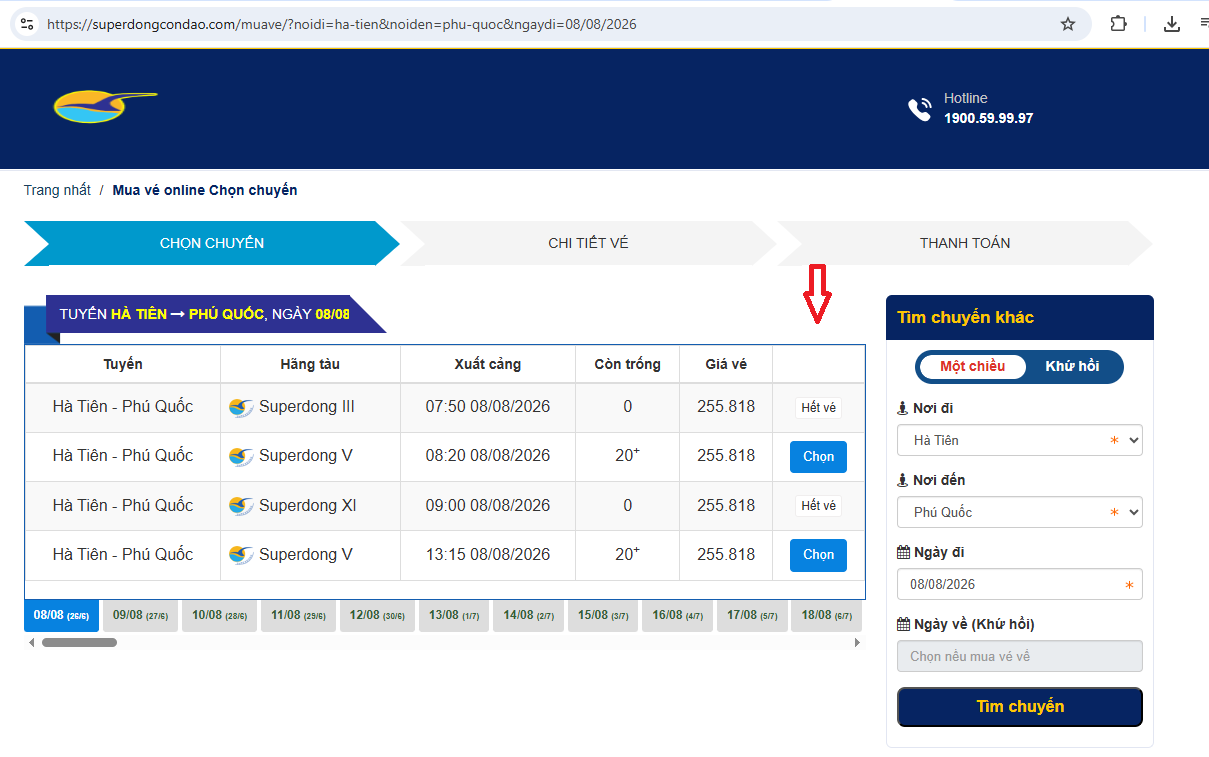Open browser extensions puzzle icon
The width and height of the screenshot is (1209, 757).
pos(1119,24)
